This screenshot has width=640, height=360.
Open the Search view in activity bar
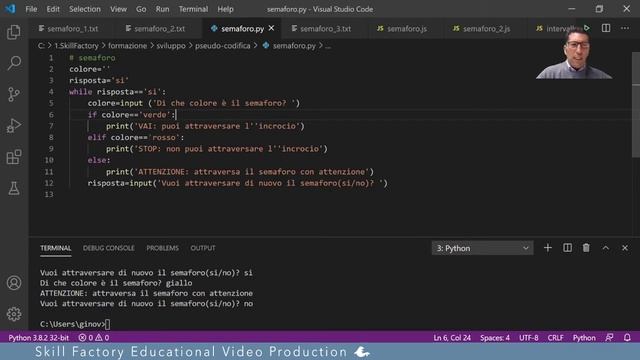(14, 63)
